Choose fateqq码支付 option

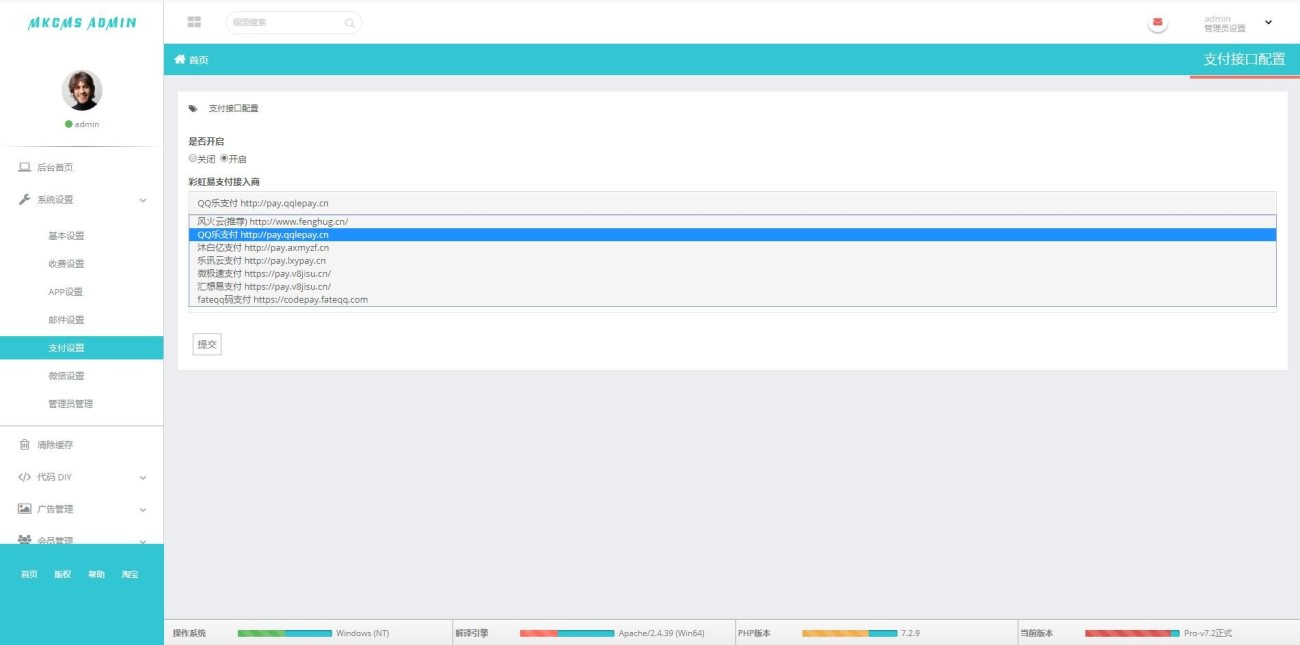click(732, 299)
